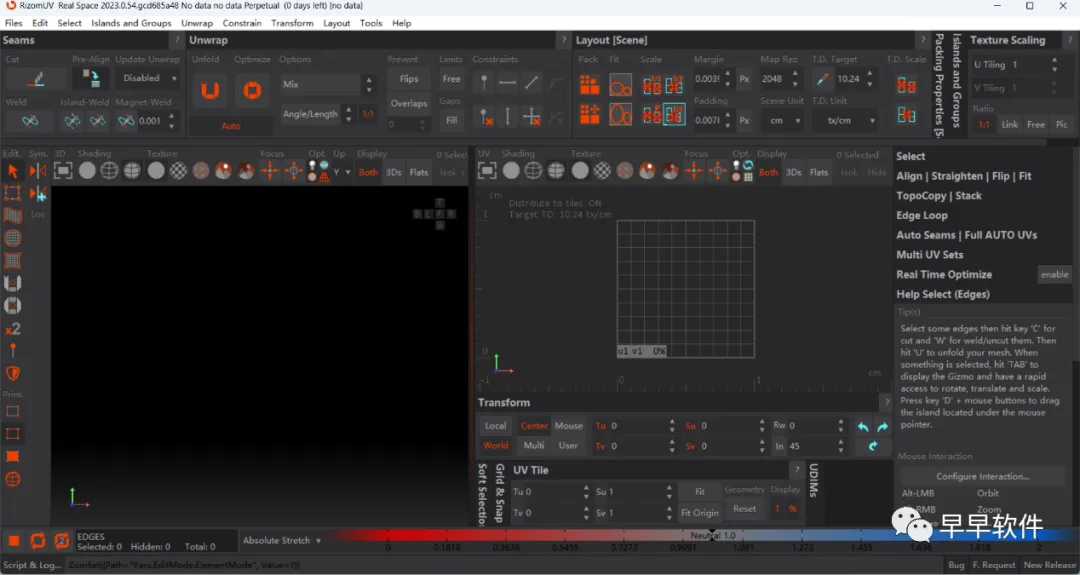Screen dimensions: 1080x575
Task: Click the Fit button in UV Tile
Action: tap(700, 492)
